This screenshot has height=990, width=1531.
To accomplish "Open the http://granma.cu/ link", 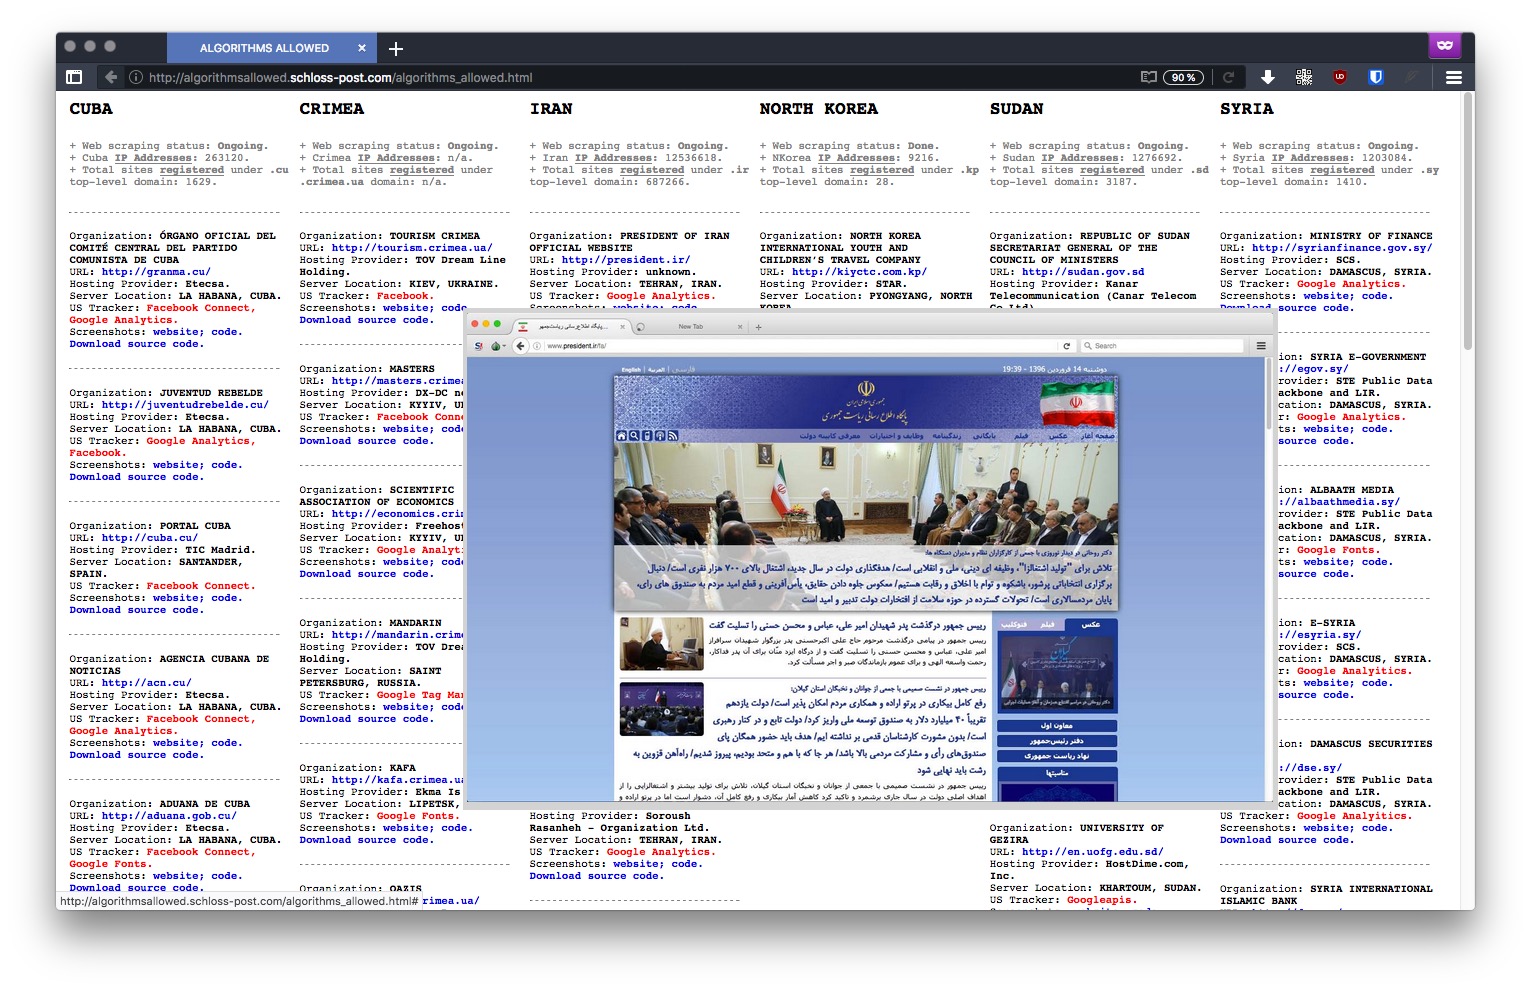I will [156, 272].
